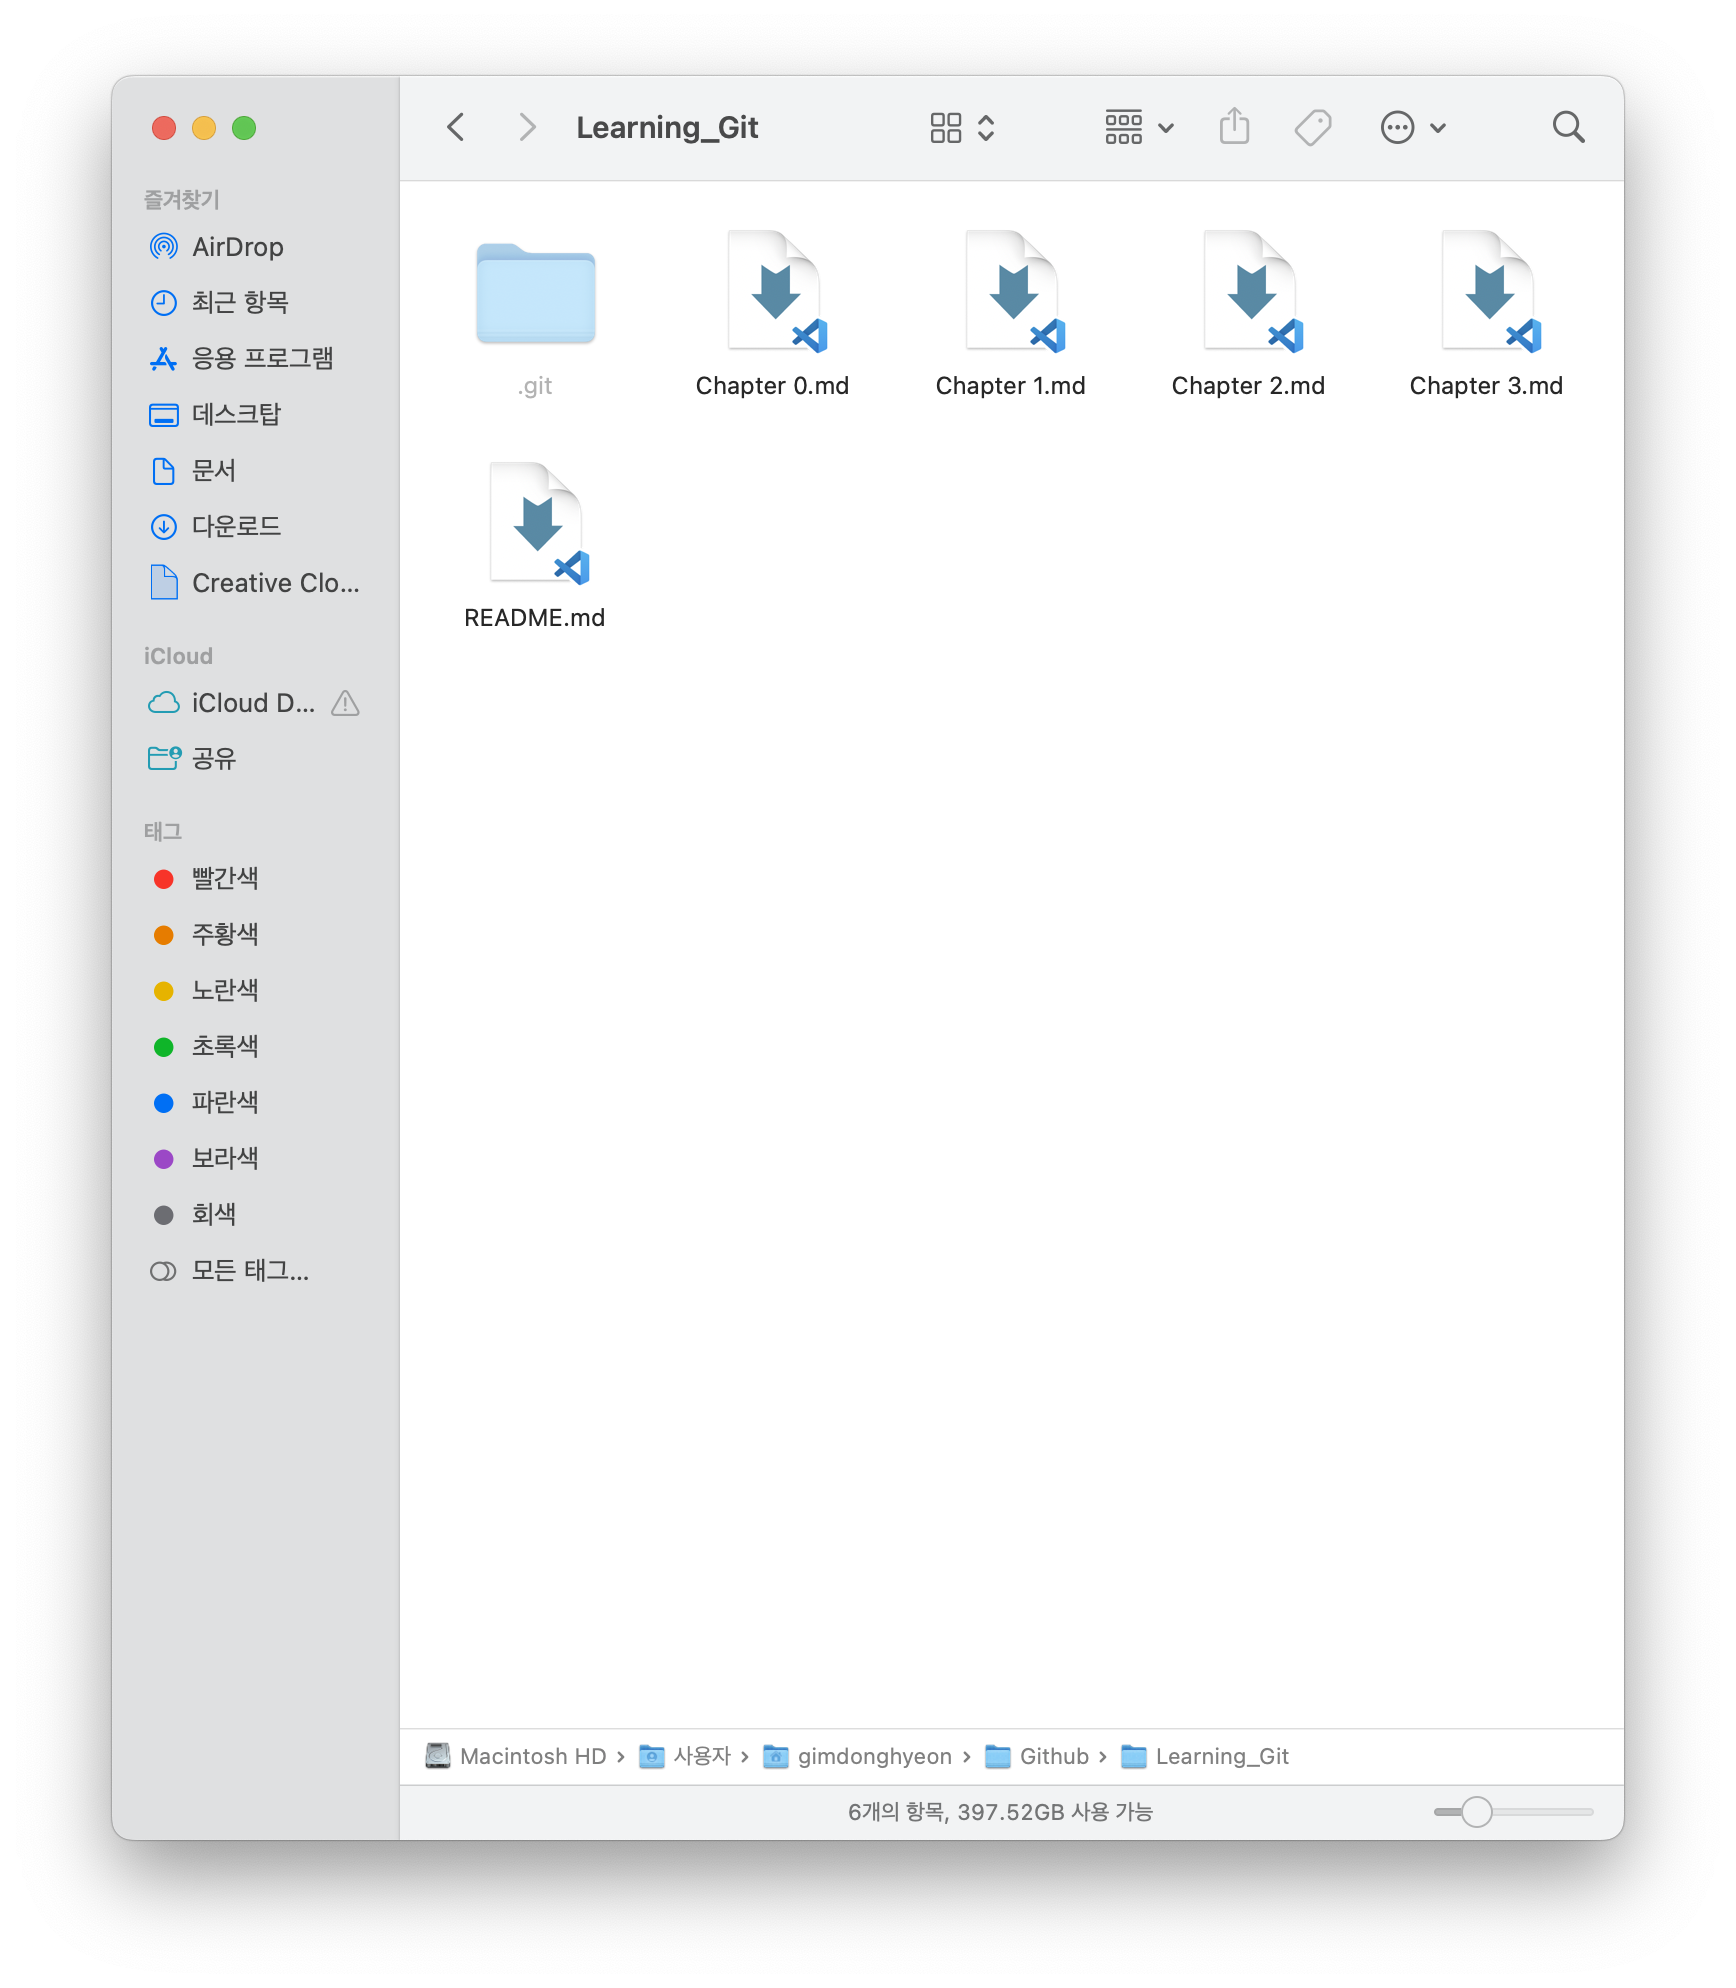Click the Tag toolbar icon
This screenshot has width=1736, height=1988.
(1313, 127)
